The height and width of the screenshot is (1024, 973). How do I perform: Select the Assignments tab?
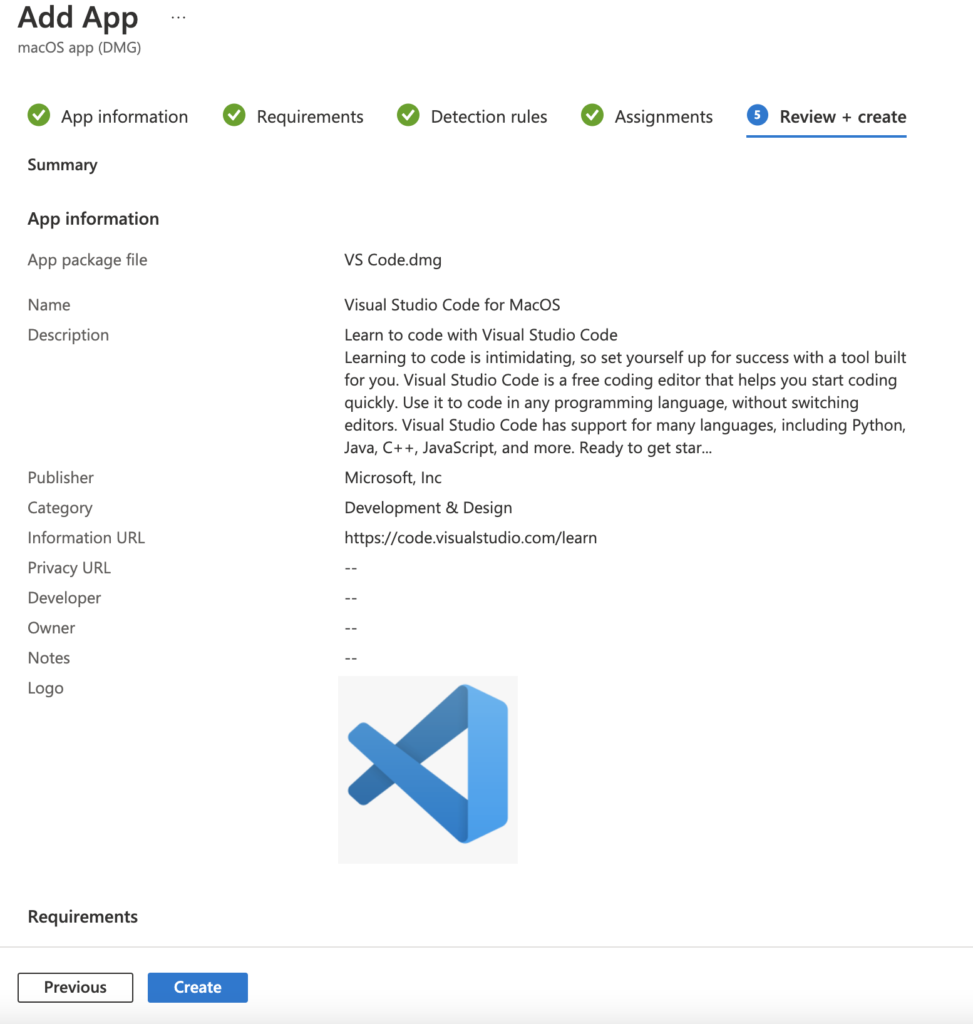point(646,116)
